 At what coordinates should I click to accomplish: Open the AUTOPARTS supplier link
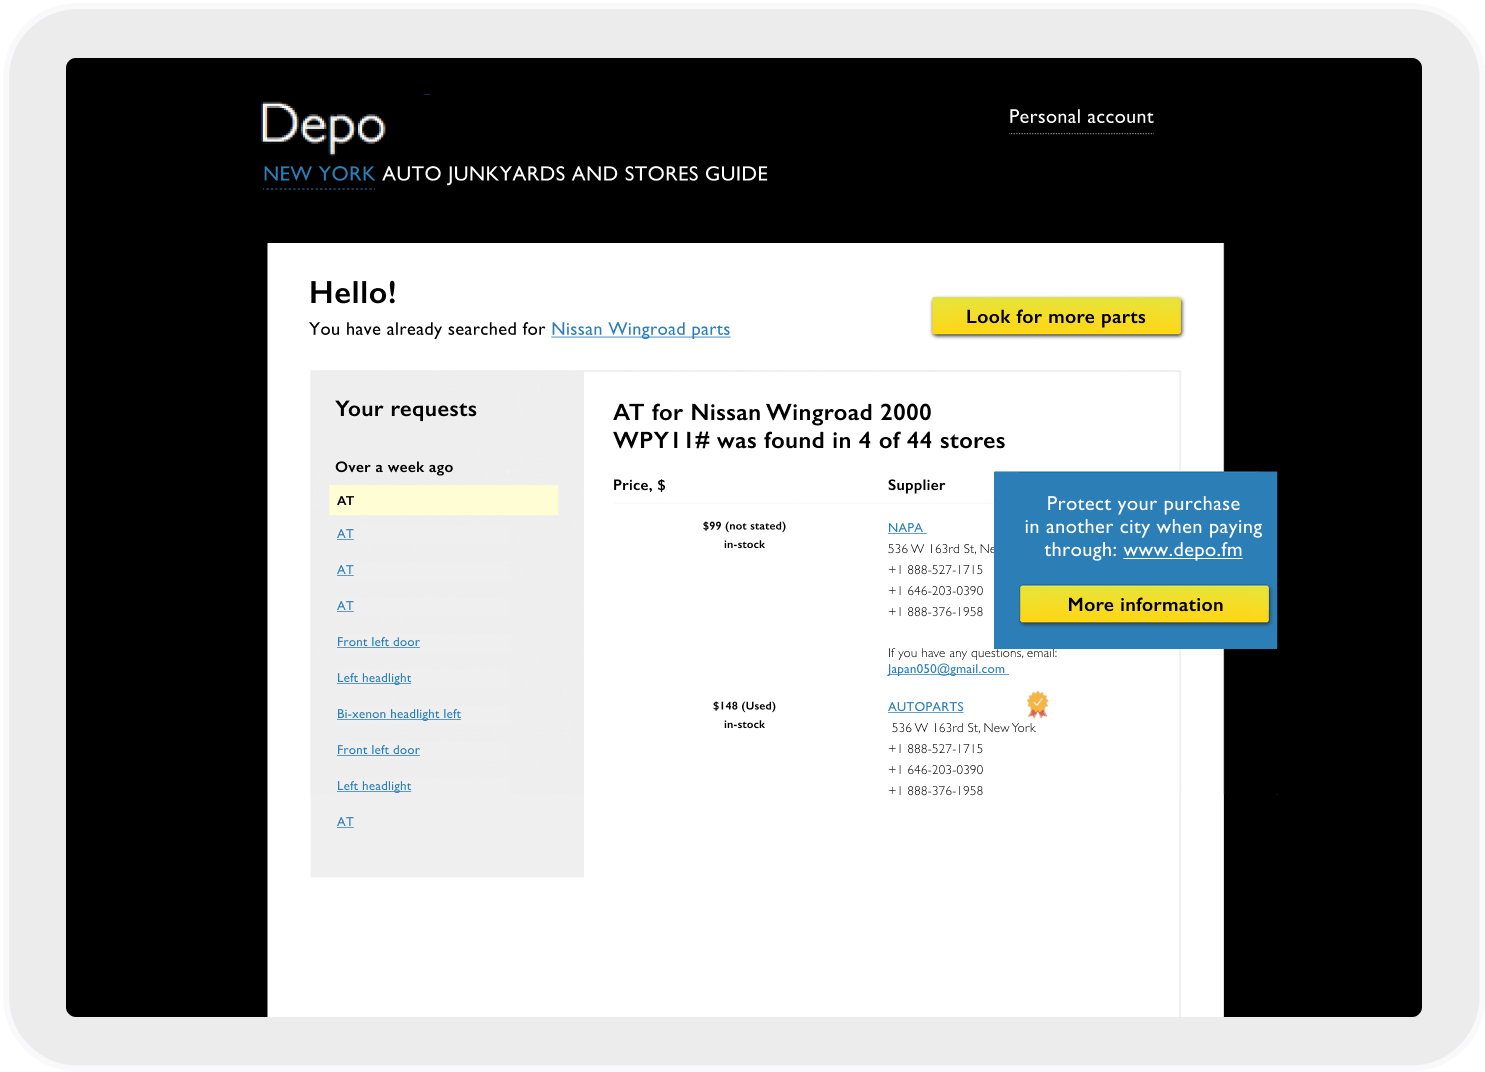925,707
